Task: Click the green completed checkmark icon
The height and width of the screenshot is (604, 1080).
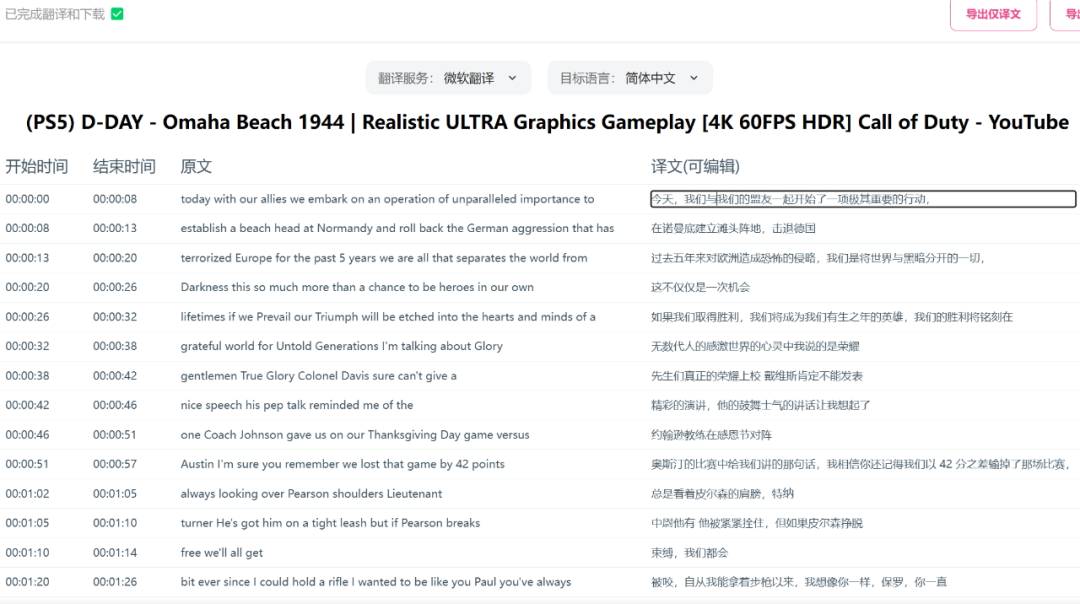Action: (117, 14)
